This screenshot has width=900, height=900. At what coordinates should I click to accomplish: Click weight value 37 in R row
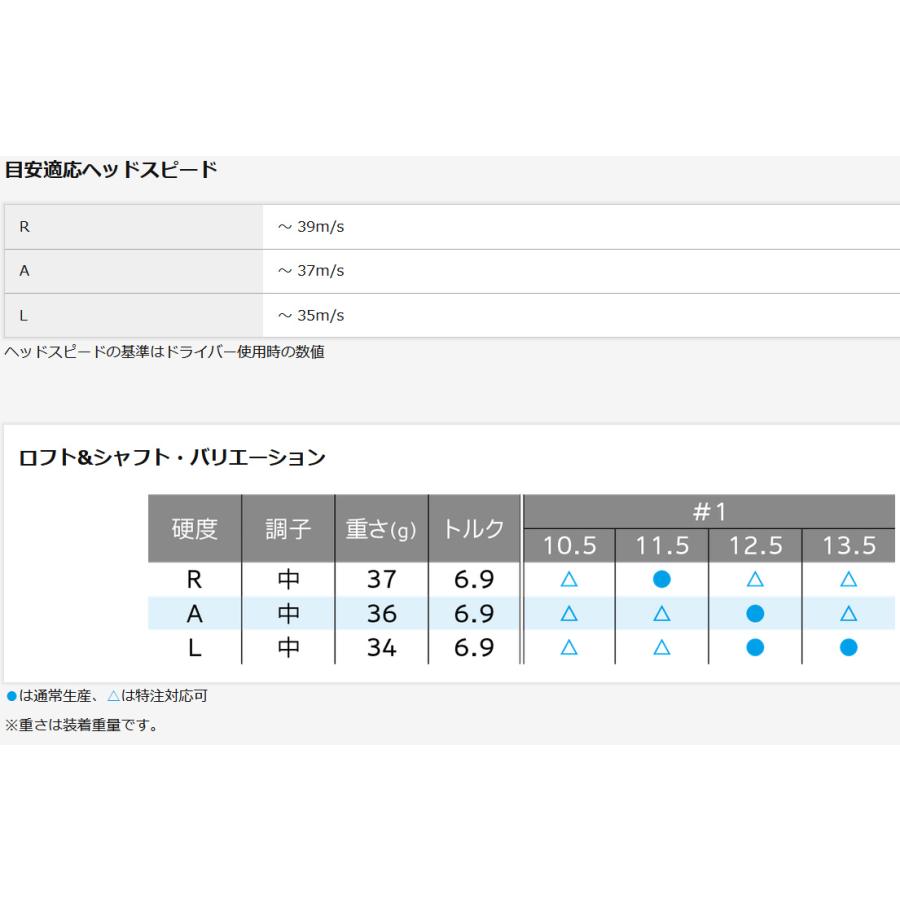click(x=382, y=580)
